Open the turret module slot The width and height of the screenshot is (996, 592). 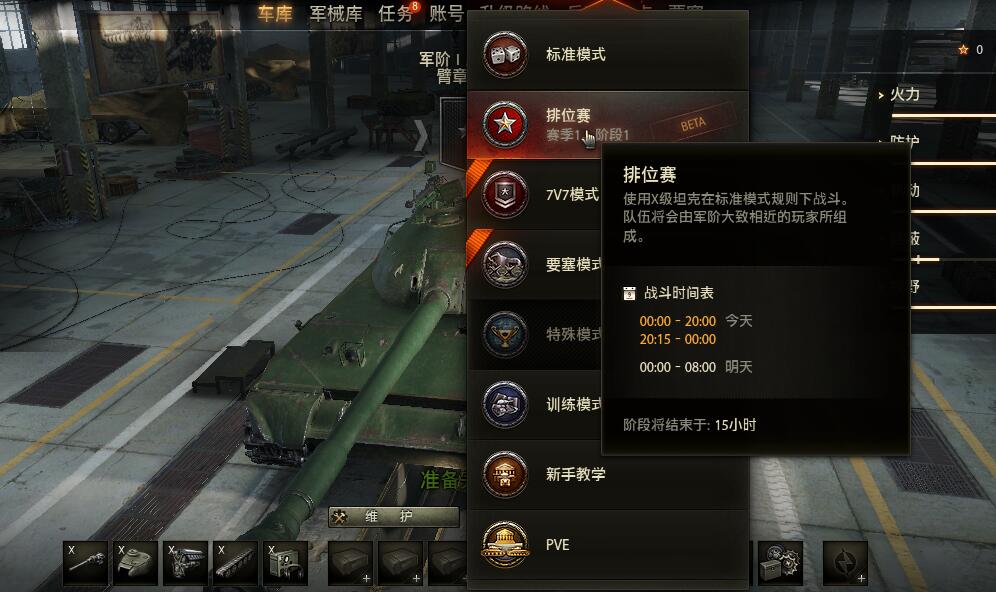pyautogui.click(x=135, y=563)
